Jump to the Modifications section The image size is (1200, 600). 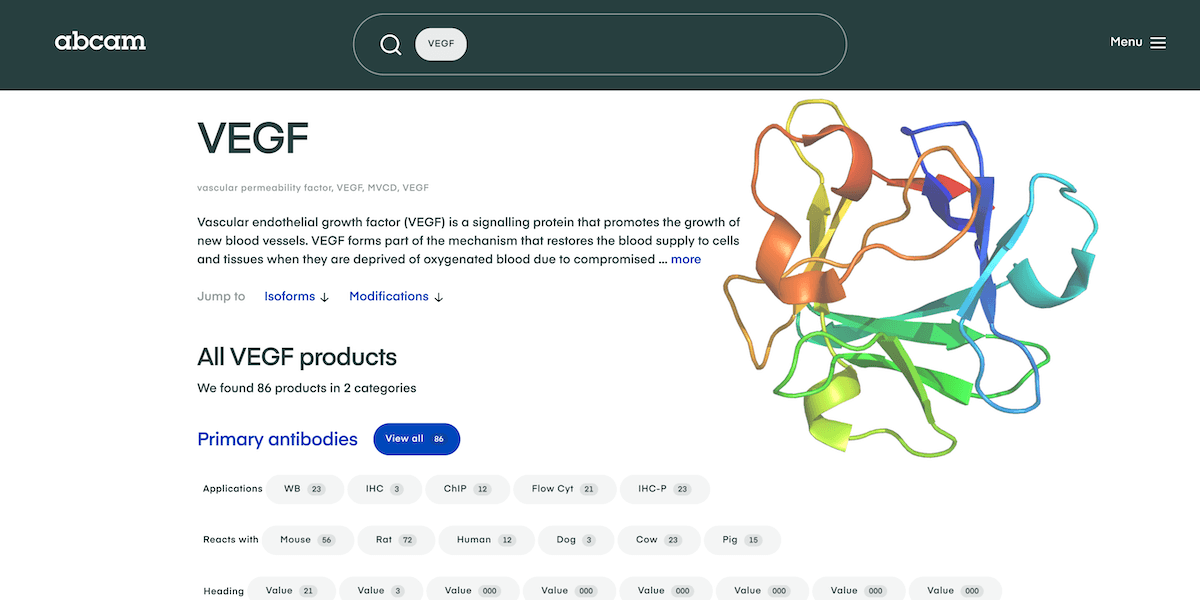(396, 296)
